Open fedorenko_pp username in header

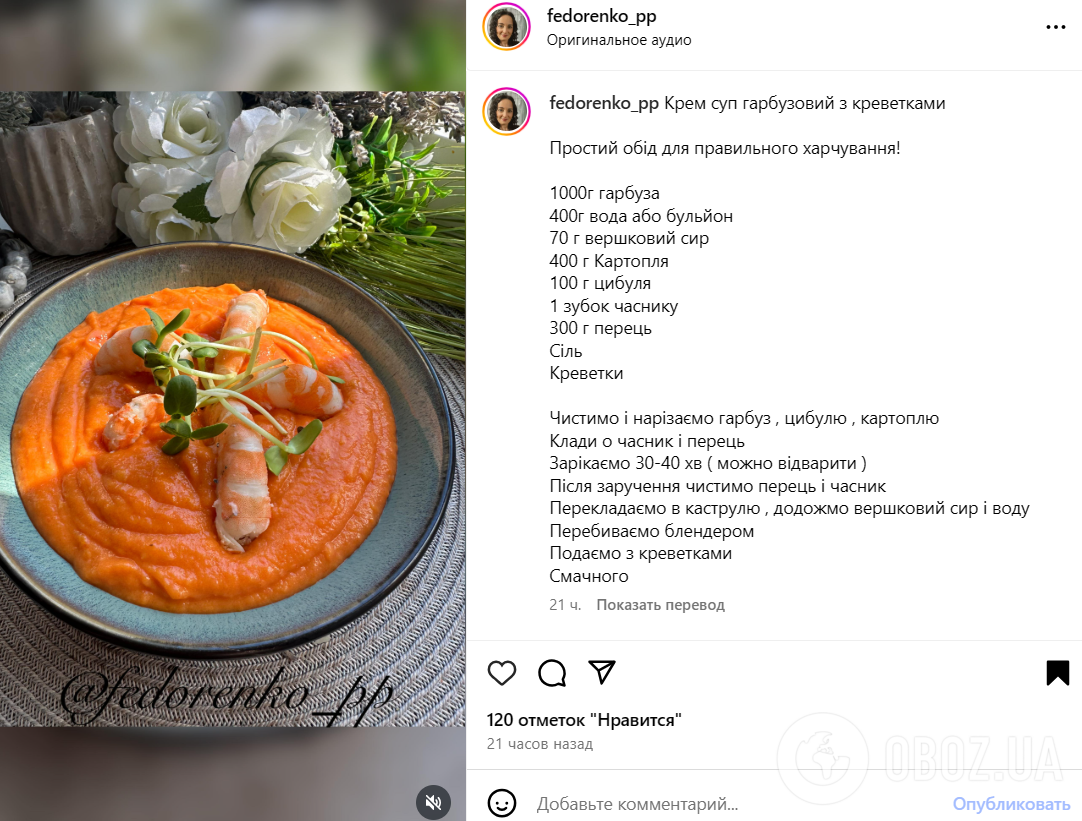tap(601, 16)
